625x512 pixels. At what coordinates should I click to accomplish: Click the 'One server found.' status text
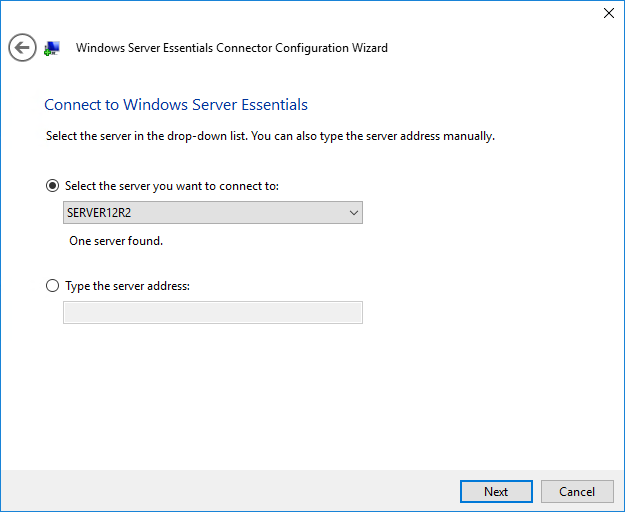[115, 241]
